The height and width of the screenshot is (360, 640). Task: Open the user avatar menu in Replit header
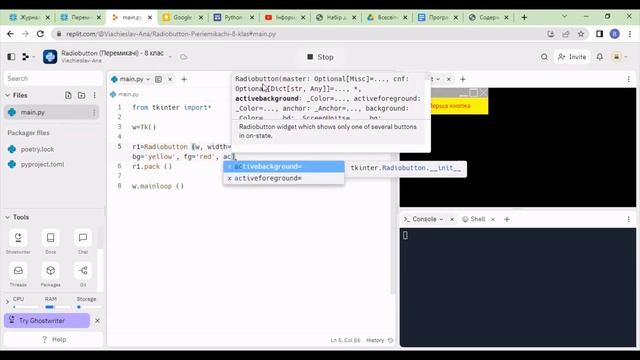click(x=616, y=57)
